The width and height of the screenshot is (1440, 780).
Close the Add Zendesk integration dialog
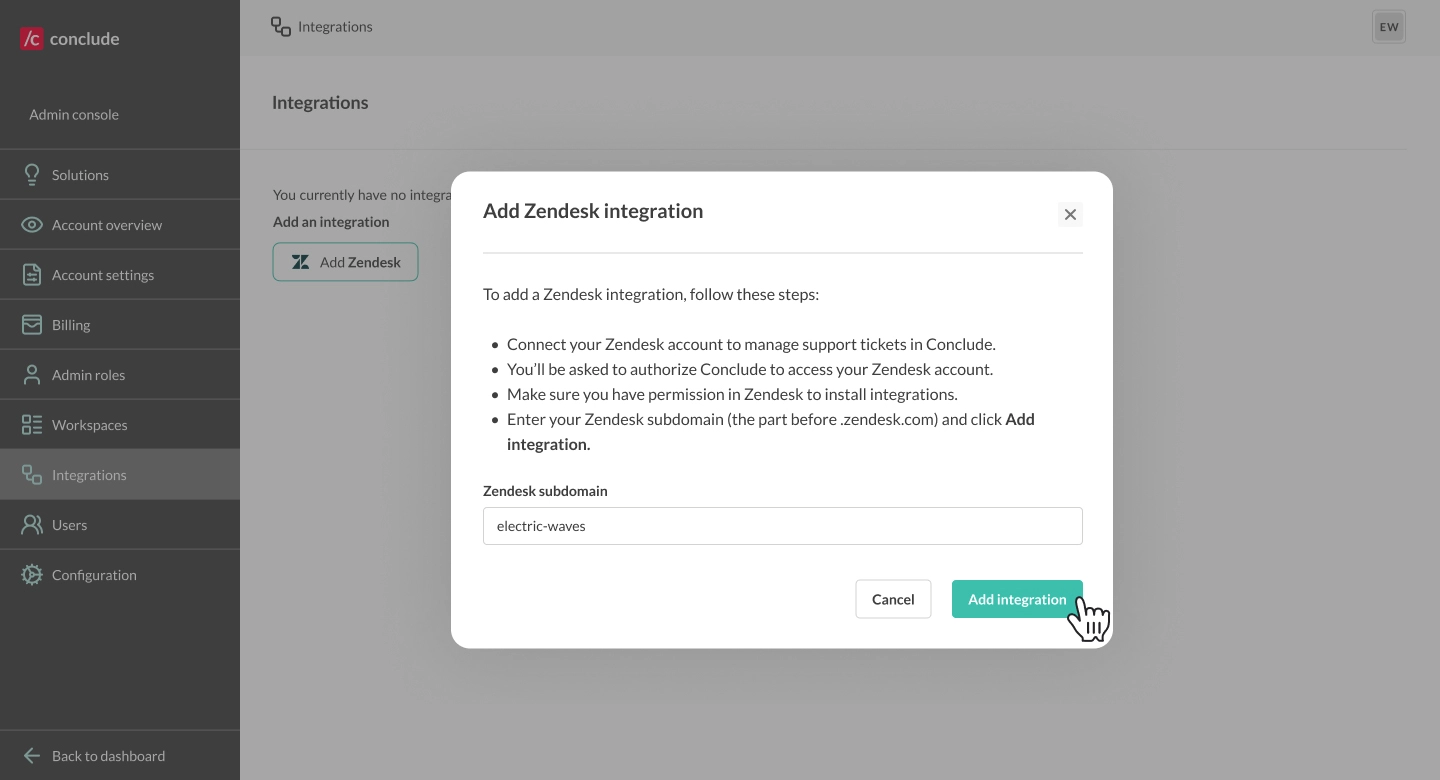1070,214
